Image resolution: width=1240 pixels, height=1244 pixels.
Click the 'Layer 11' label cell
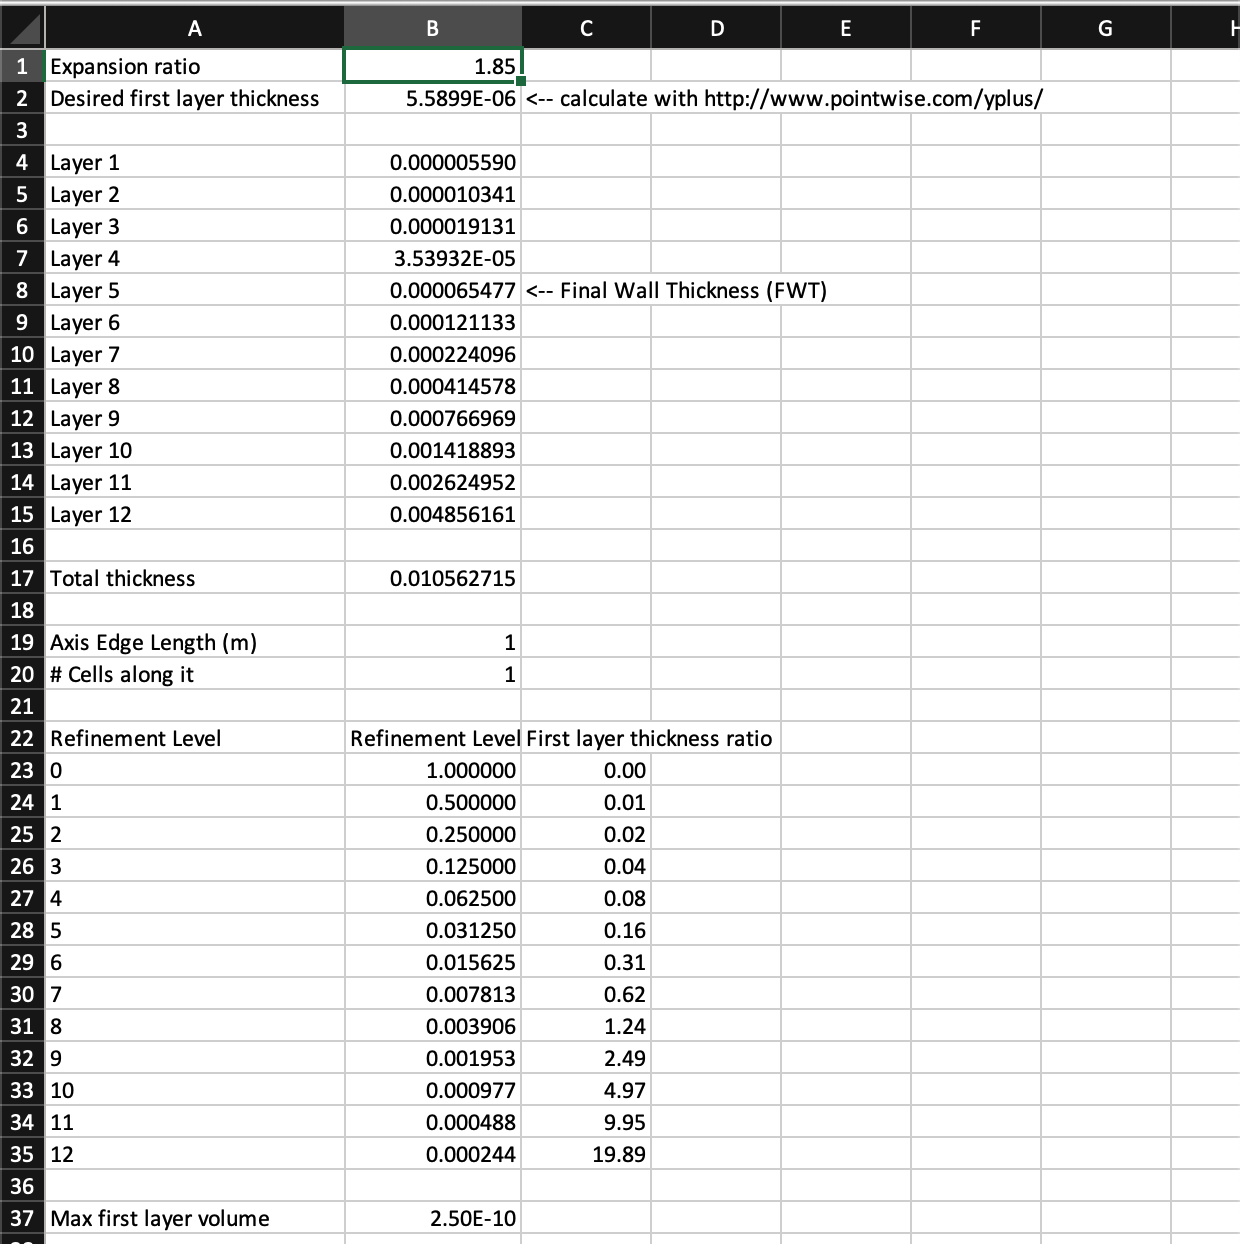[x=195, y=482]
